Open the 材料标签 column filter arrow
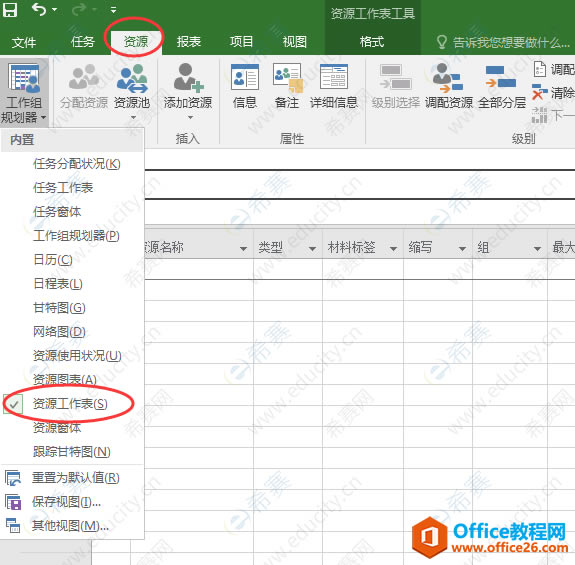 393,249
